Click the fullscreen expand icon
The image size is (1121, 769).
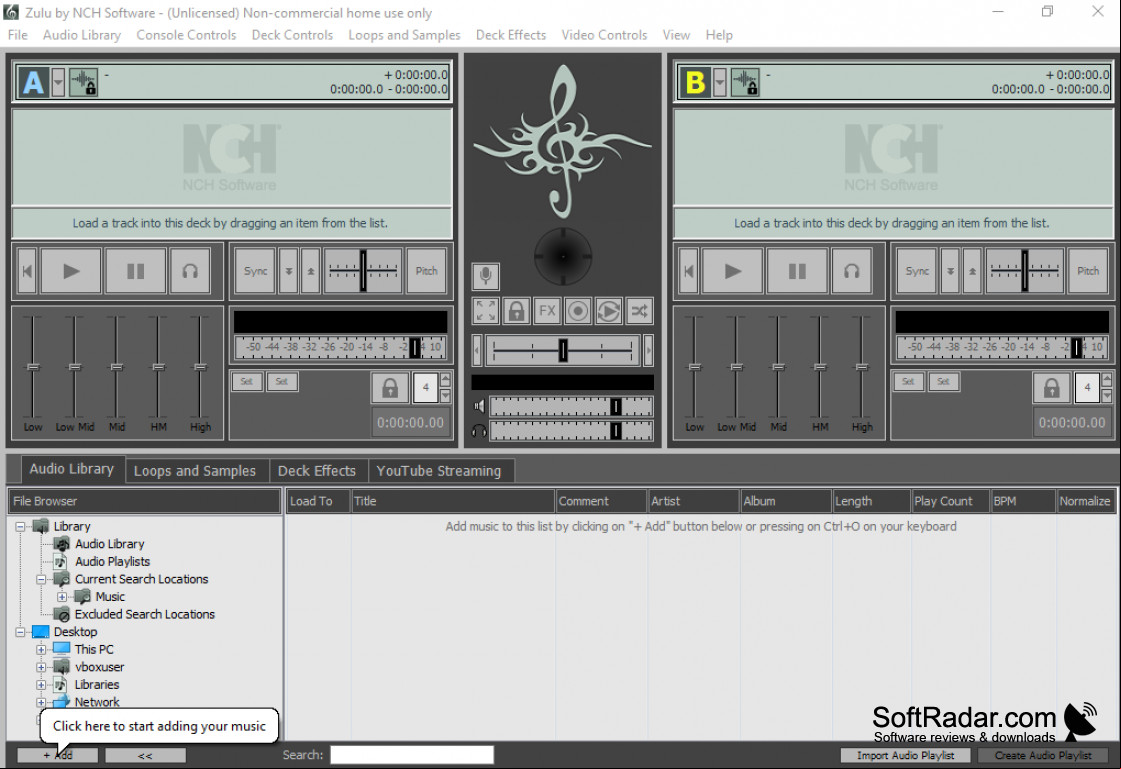485,311
